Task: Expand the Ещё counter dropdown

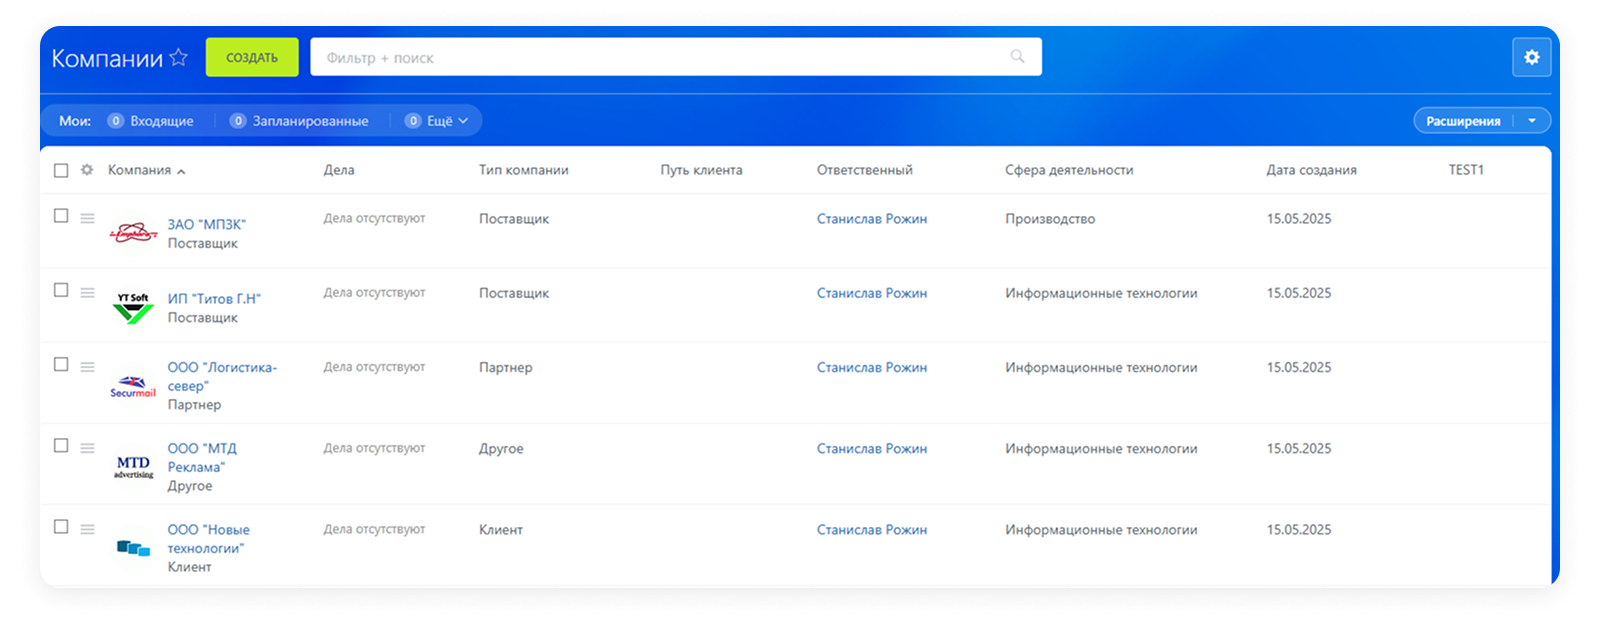Action: [x=436, y=121]
